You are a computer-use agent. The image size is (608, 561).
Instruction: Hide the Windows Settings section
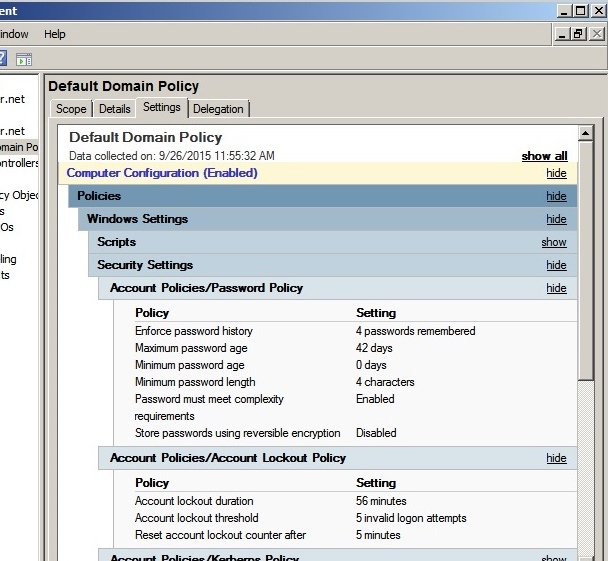(x=556, y=219)
